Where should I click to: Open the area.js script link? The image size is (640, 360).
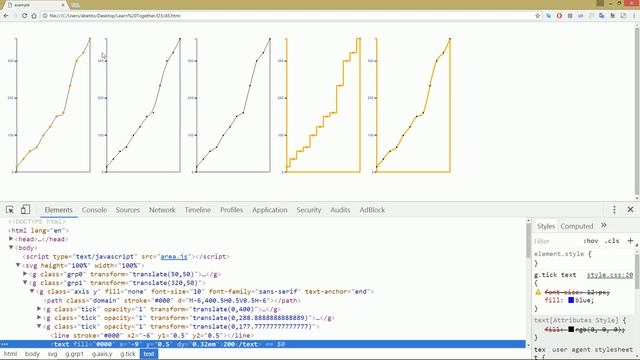click(x=174, y=256)
